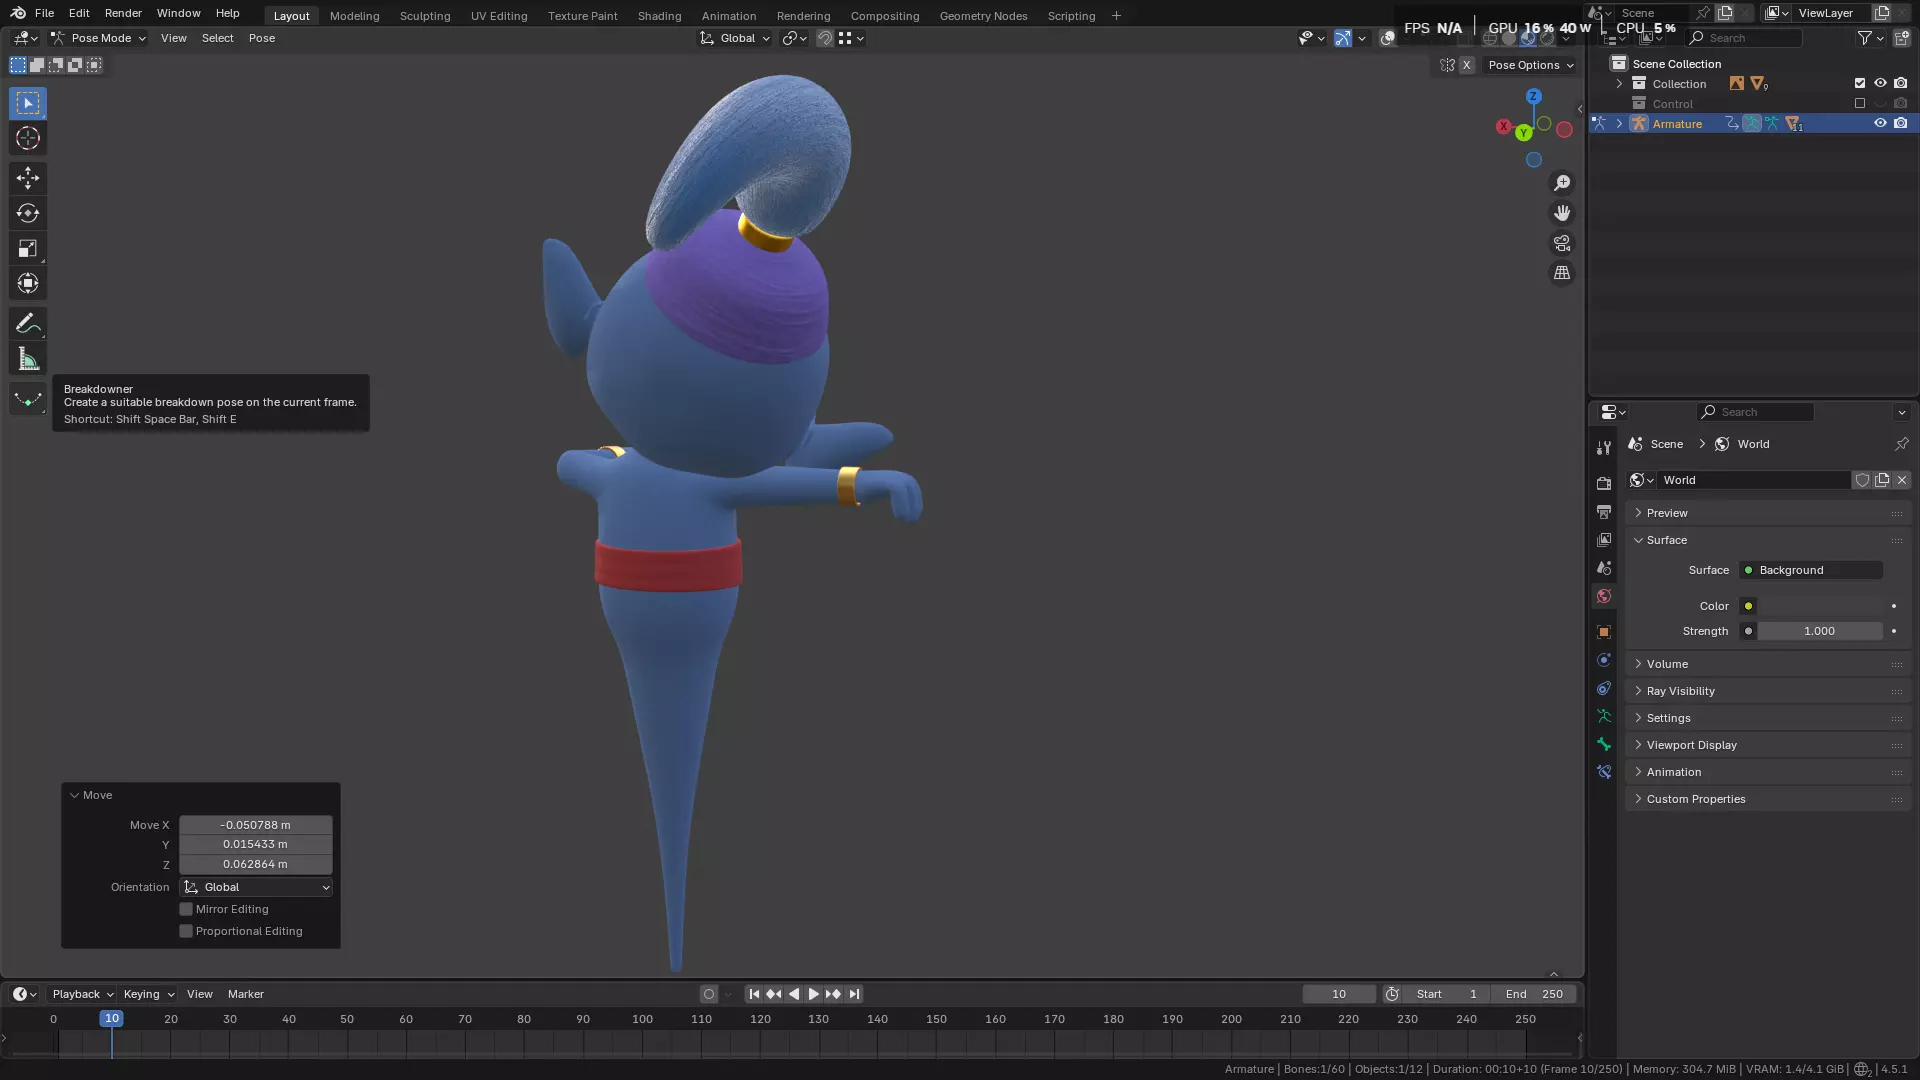
Task: Open the Physics properties tab
Action: [x=1604, y=660]
